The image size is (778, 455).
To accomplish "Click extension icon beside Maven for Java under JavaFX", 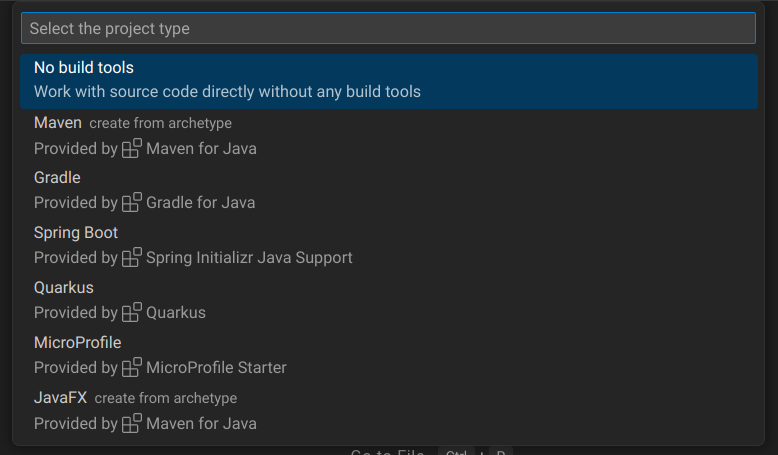I will (131, 424).
